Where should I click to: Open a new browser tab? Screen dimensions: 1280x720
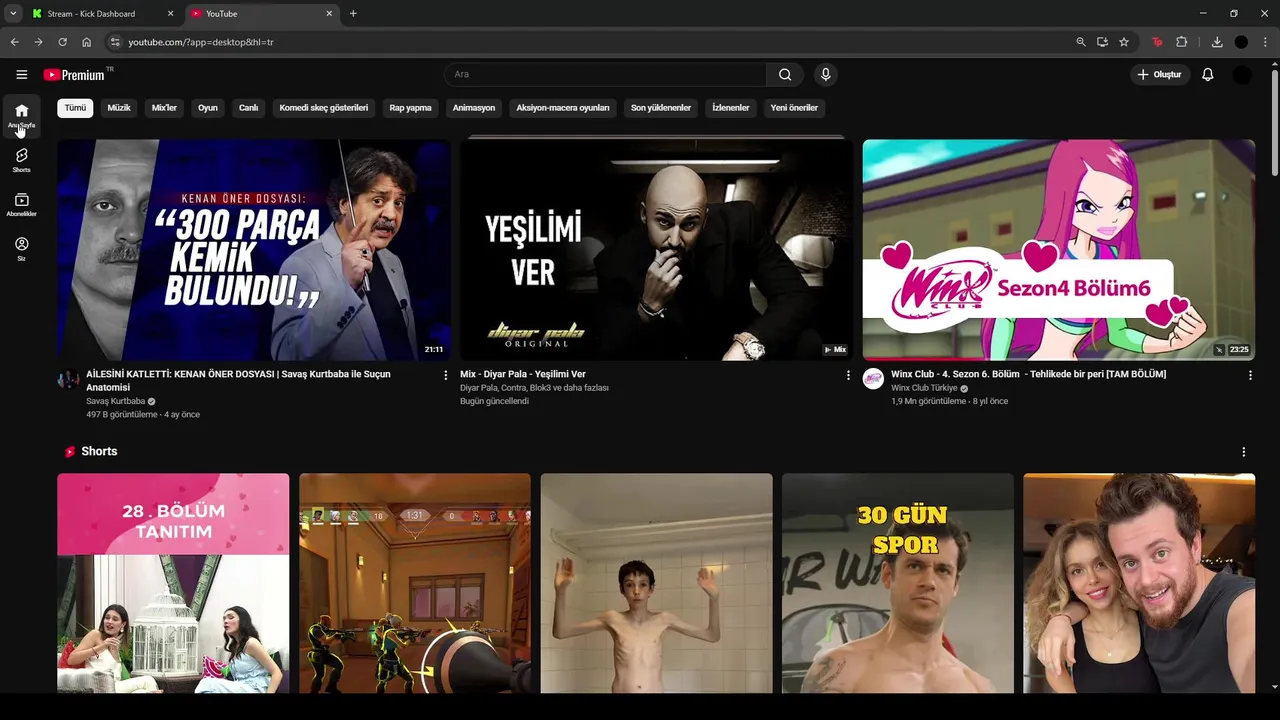tap(353, 14)
